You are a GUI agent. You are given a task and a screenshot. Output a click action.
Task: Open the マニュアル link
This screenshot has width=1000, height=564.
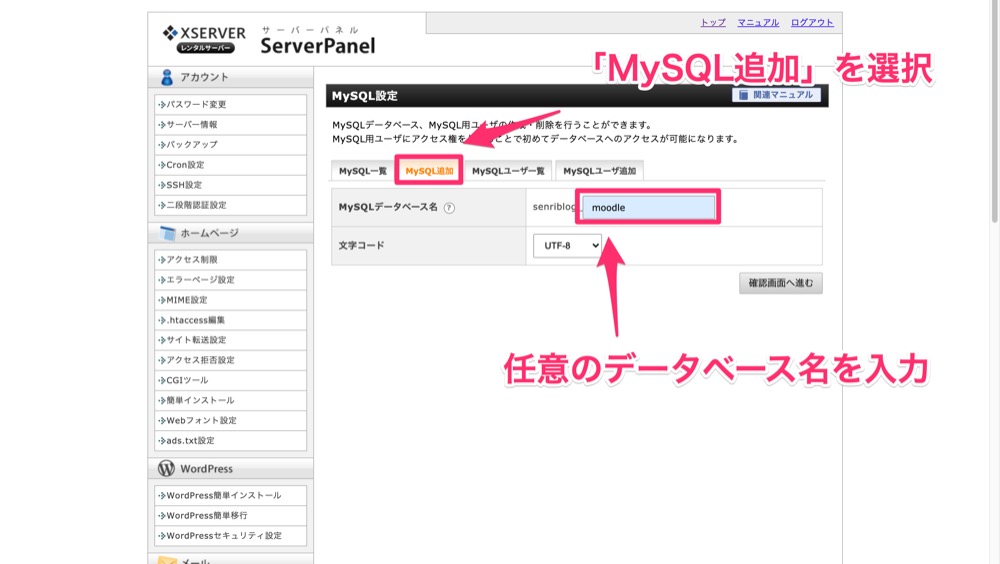(x=758, y=22)
